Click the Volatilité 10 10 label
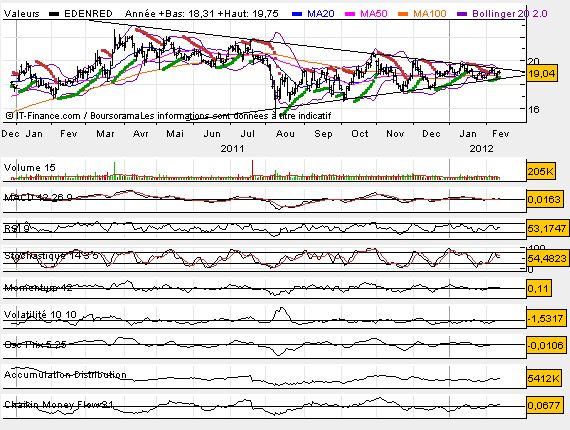 pos(40,314)
